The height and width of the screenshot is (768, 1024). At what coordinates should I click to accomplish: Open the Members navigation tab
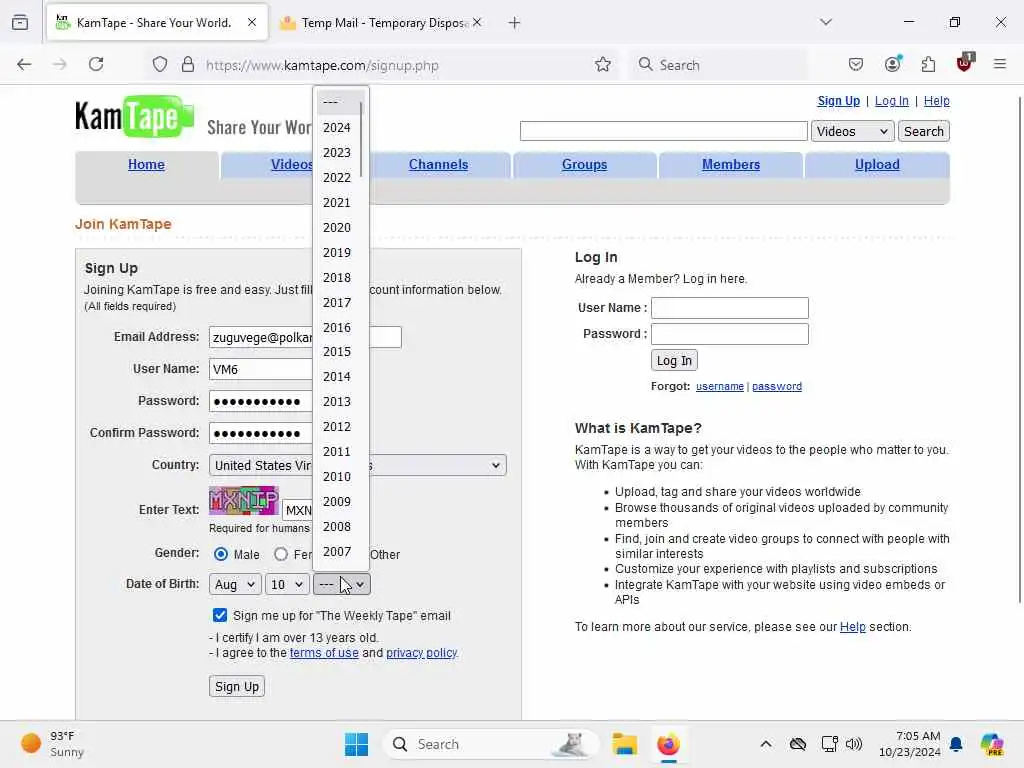click(731, 165)
